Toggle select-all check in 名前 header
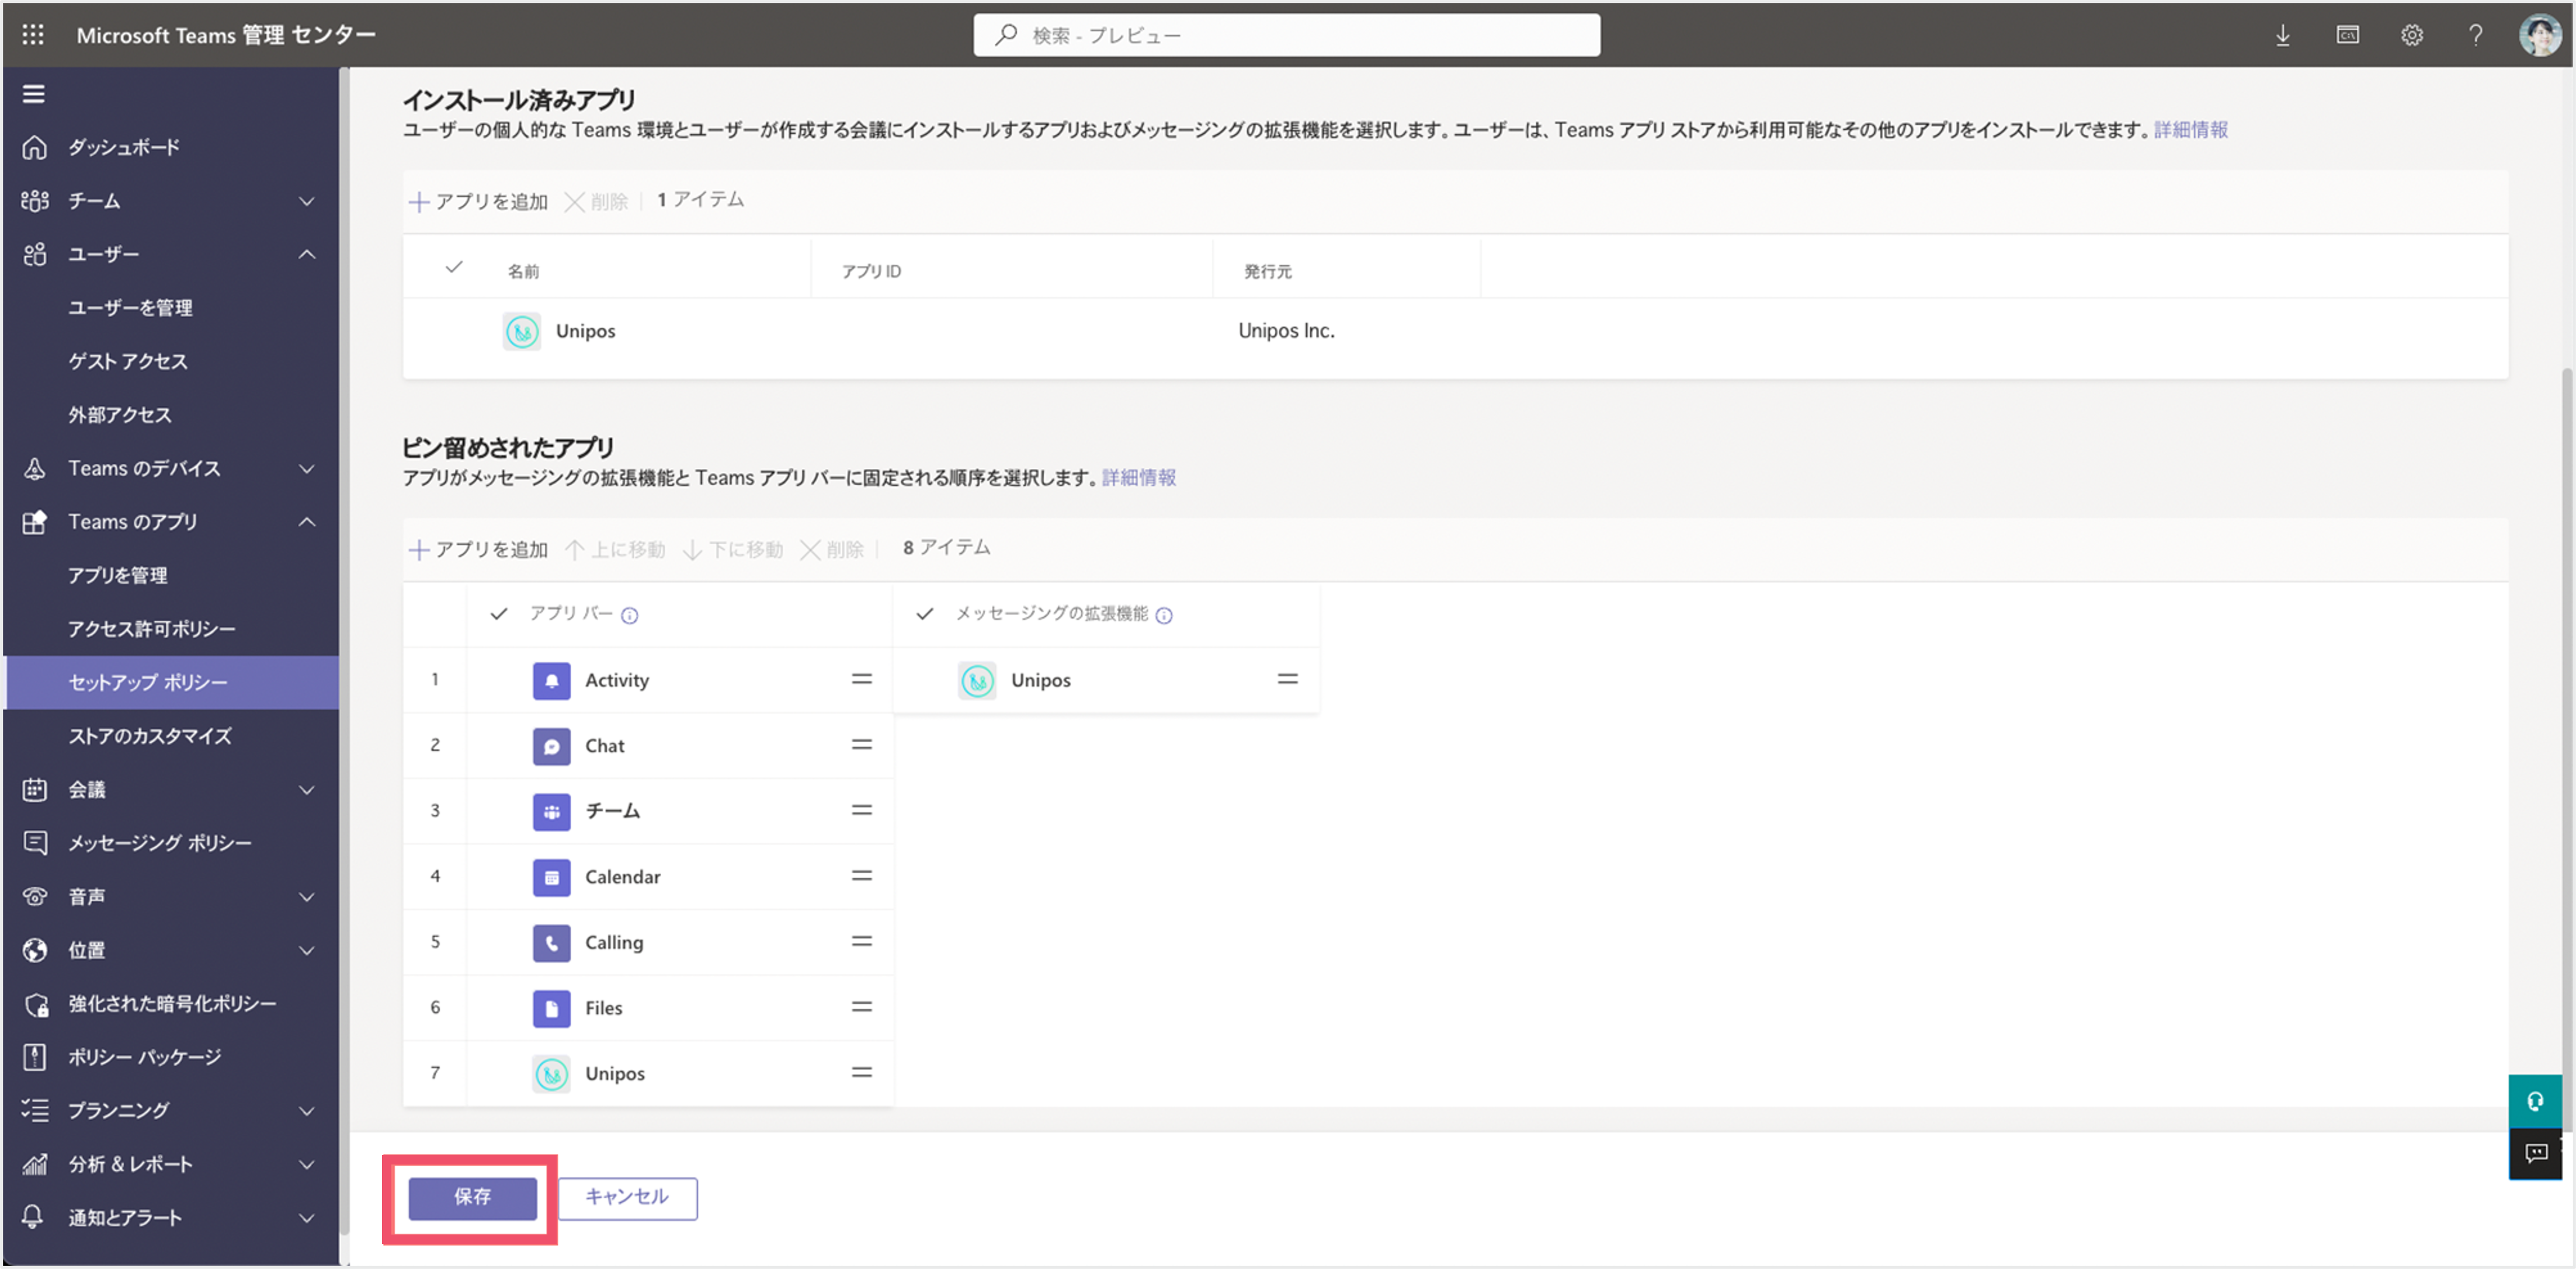2576x1269 pixels. 454,267
